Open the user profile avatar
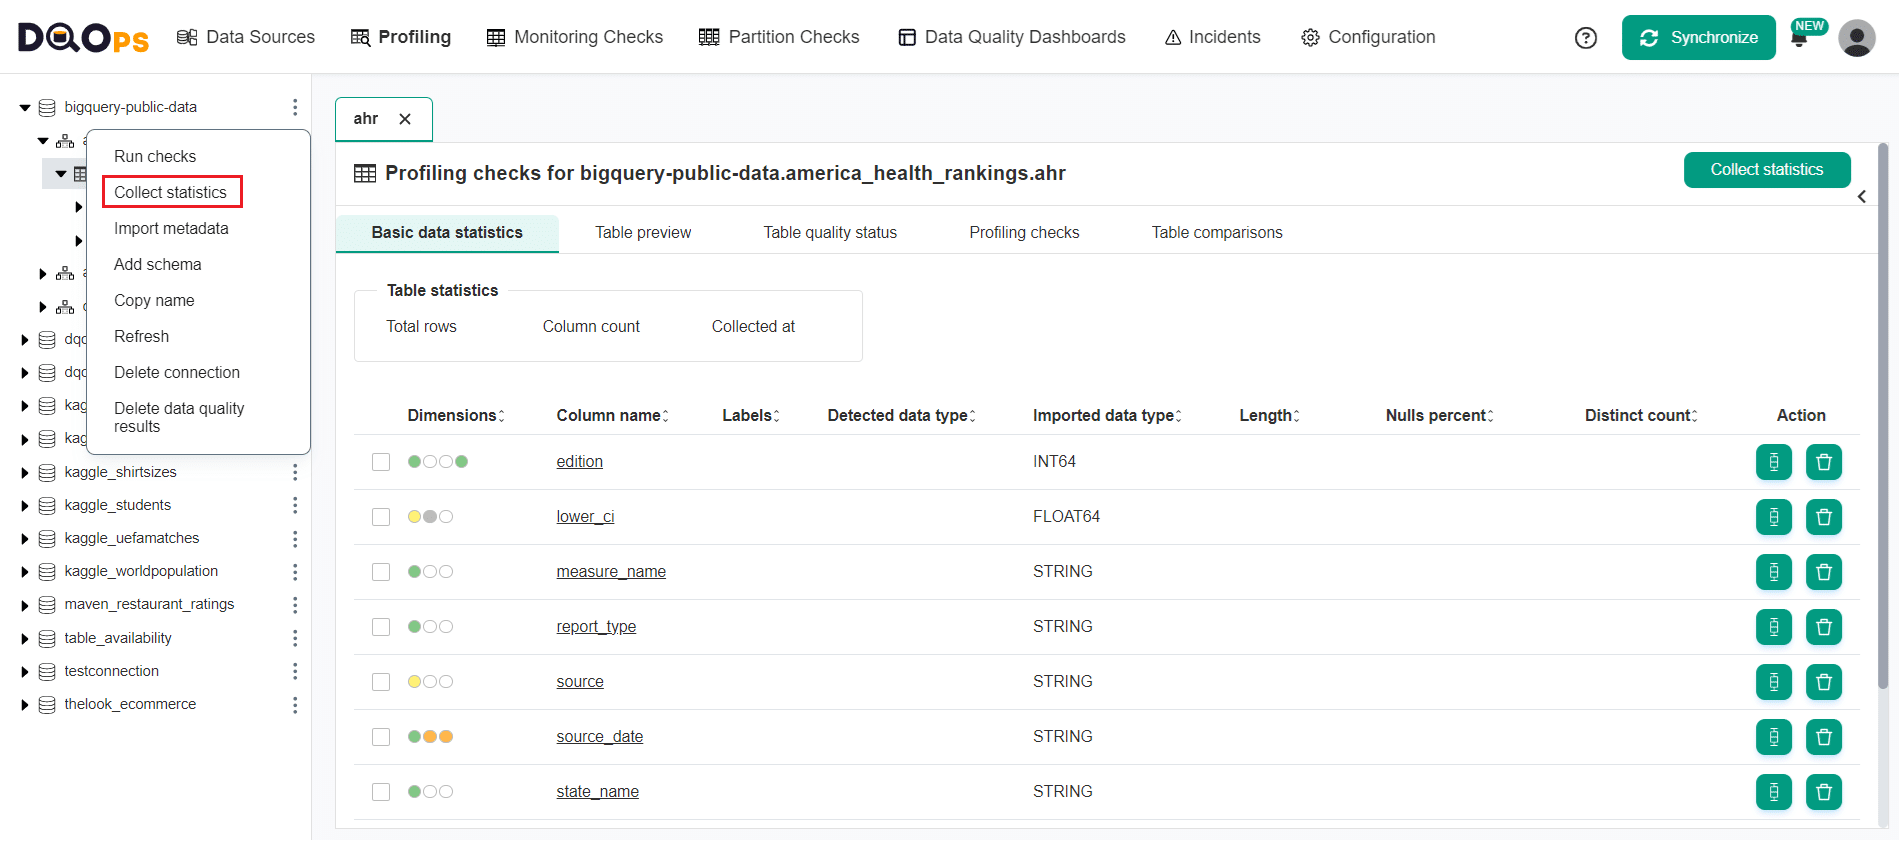1899x841 pixels. click(x=1856, y=38)
